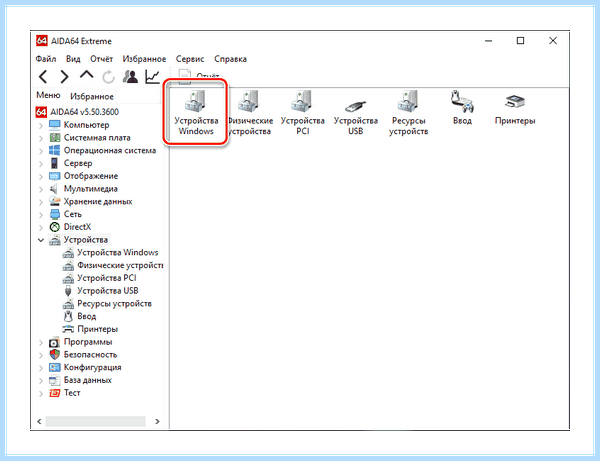Open the graph chart toolbar icon
600x461 pixels.
(x=152, y=77)
